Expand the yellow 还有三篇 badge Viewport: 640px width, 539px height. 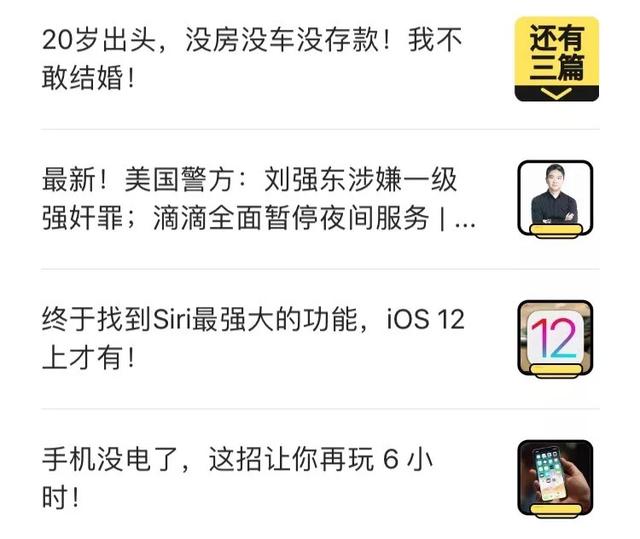556,59
